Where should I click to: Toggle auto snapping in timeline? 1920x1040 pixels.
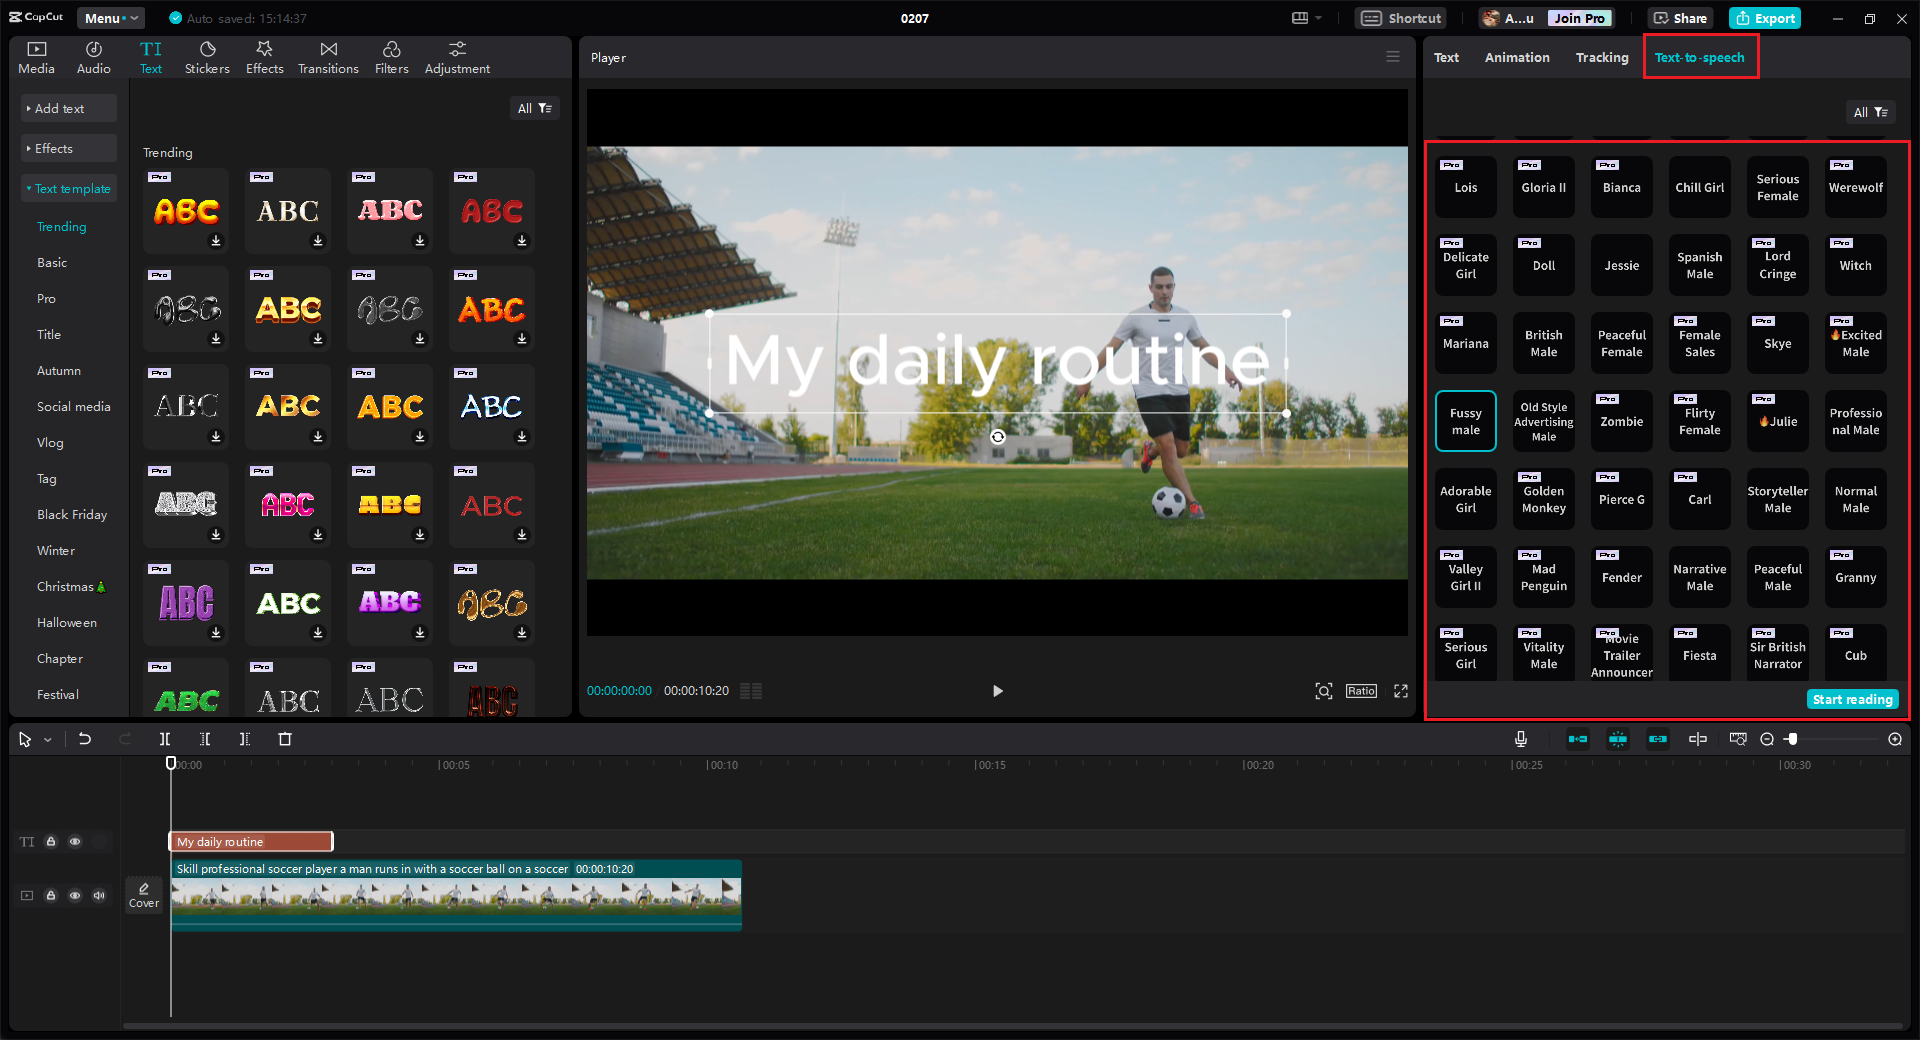click(1618, 739)
